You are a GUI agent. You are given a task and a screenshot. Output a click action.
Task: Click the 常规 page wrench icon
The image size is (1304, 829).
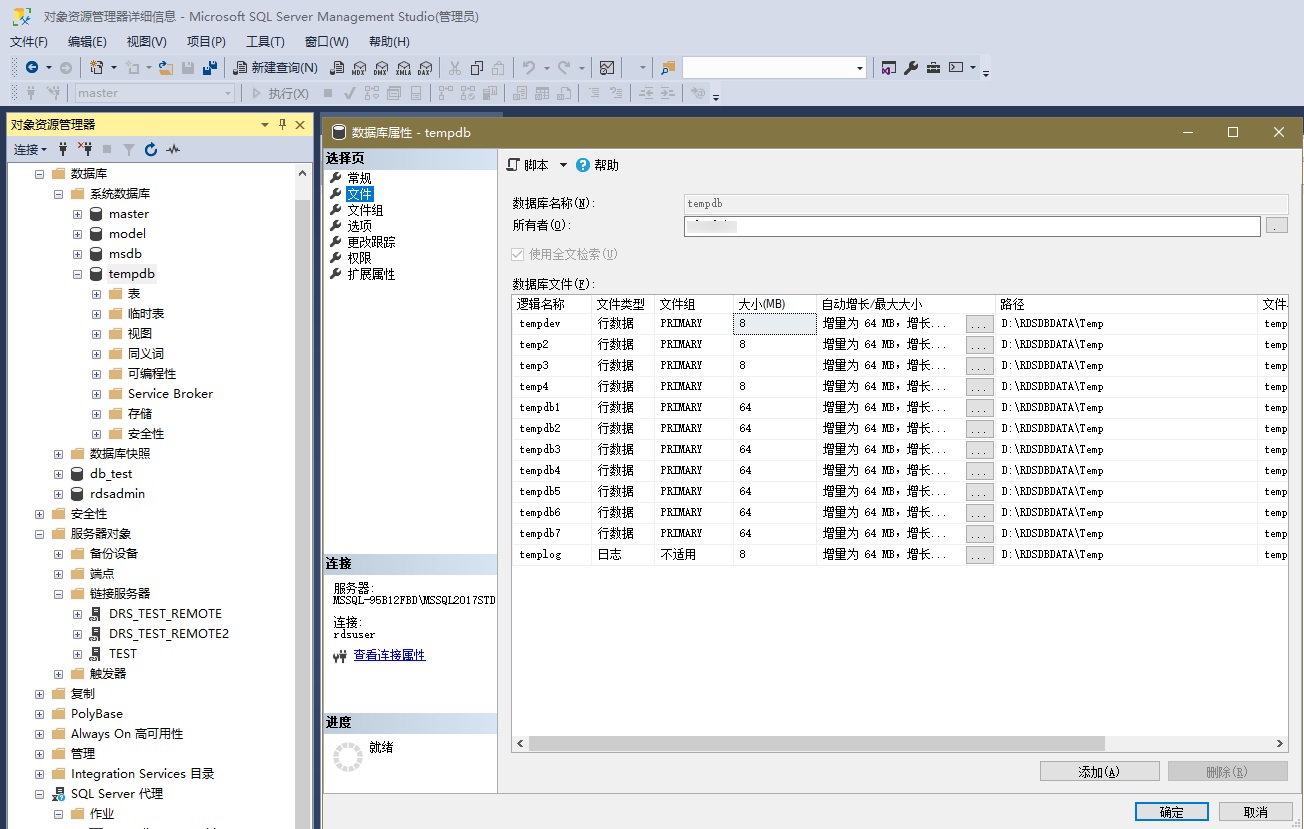(336, 178)
